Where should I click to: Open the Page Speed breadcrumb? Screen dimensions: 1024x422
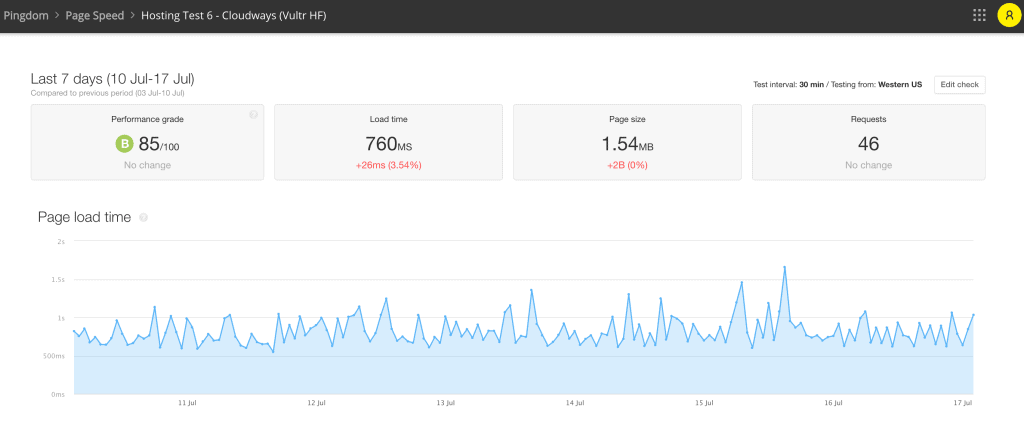point(95,16)
